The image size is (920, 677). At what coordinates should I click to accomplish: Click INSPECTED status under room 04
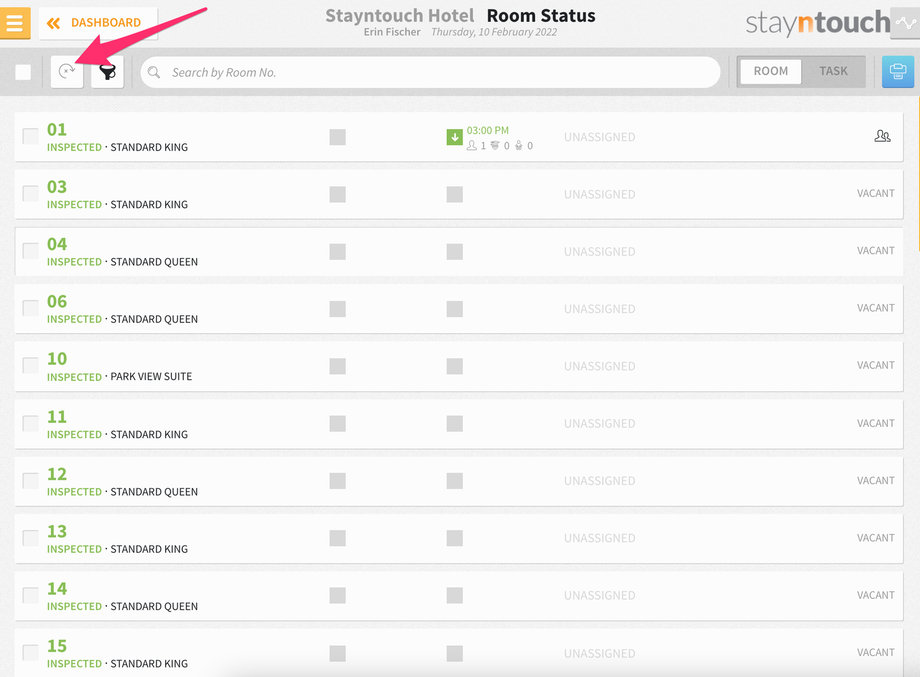tap(75, 262)
